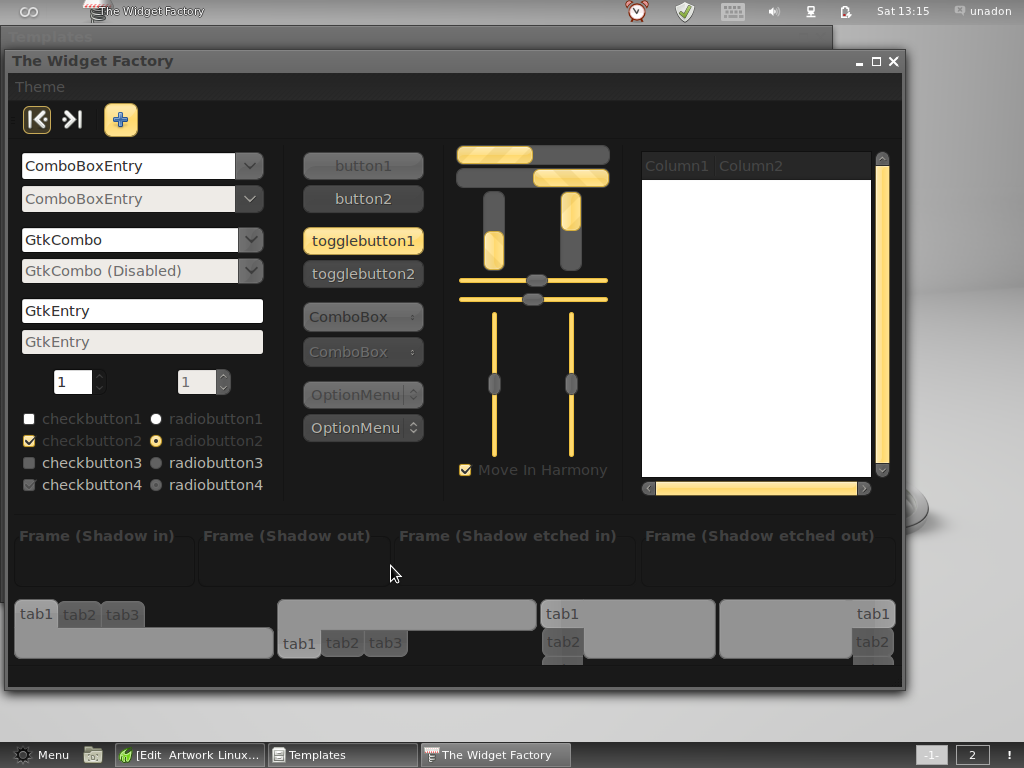Select tab3 in top-tabbed notebook
This screenshot has height=768, width=1024.
(x=122, y=615)
